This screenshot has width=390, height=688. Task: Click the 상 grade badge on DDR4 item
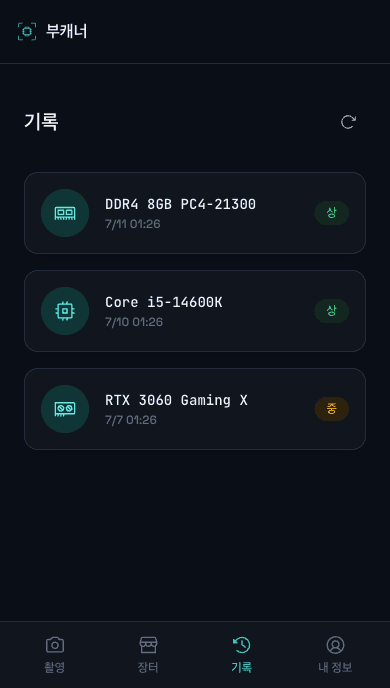(x=332, y=213)
